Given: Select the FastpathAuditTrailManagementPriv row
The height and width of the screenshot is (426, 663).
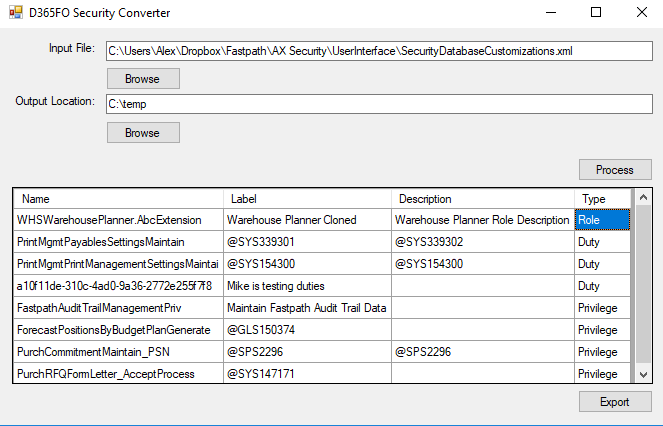Looking at the screenshot, I should coord(322,308).
